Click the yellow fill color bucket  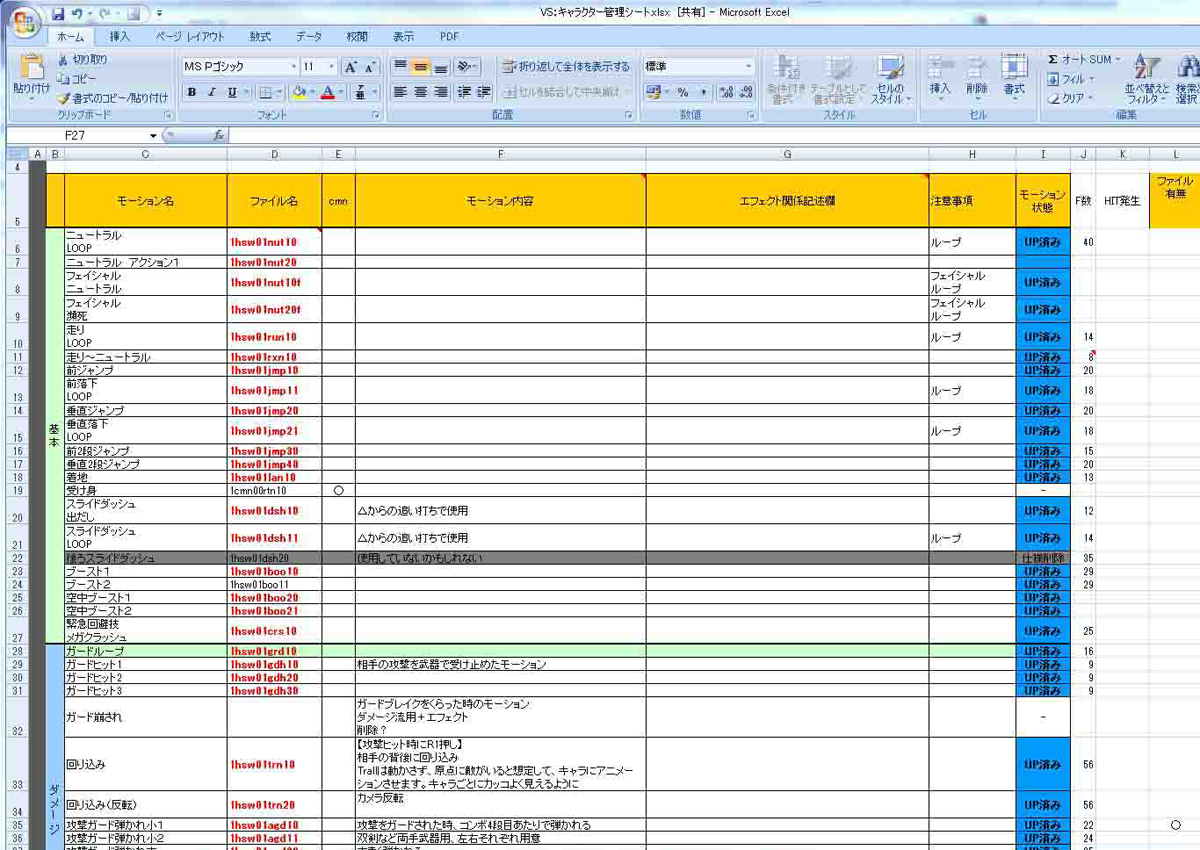click(x=298, y=92)
